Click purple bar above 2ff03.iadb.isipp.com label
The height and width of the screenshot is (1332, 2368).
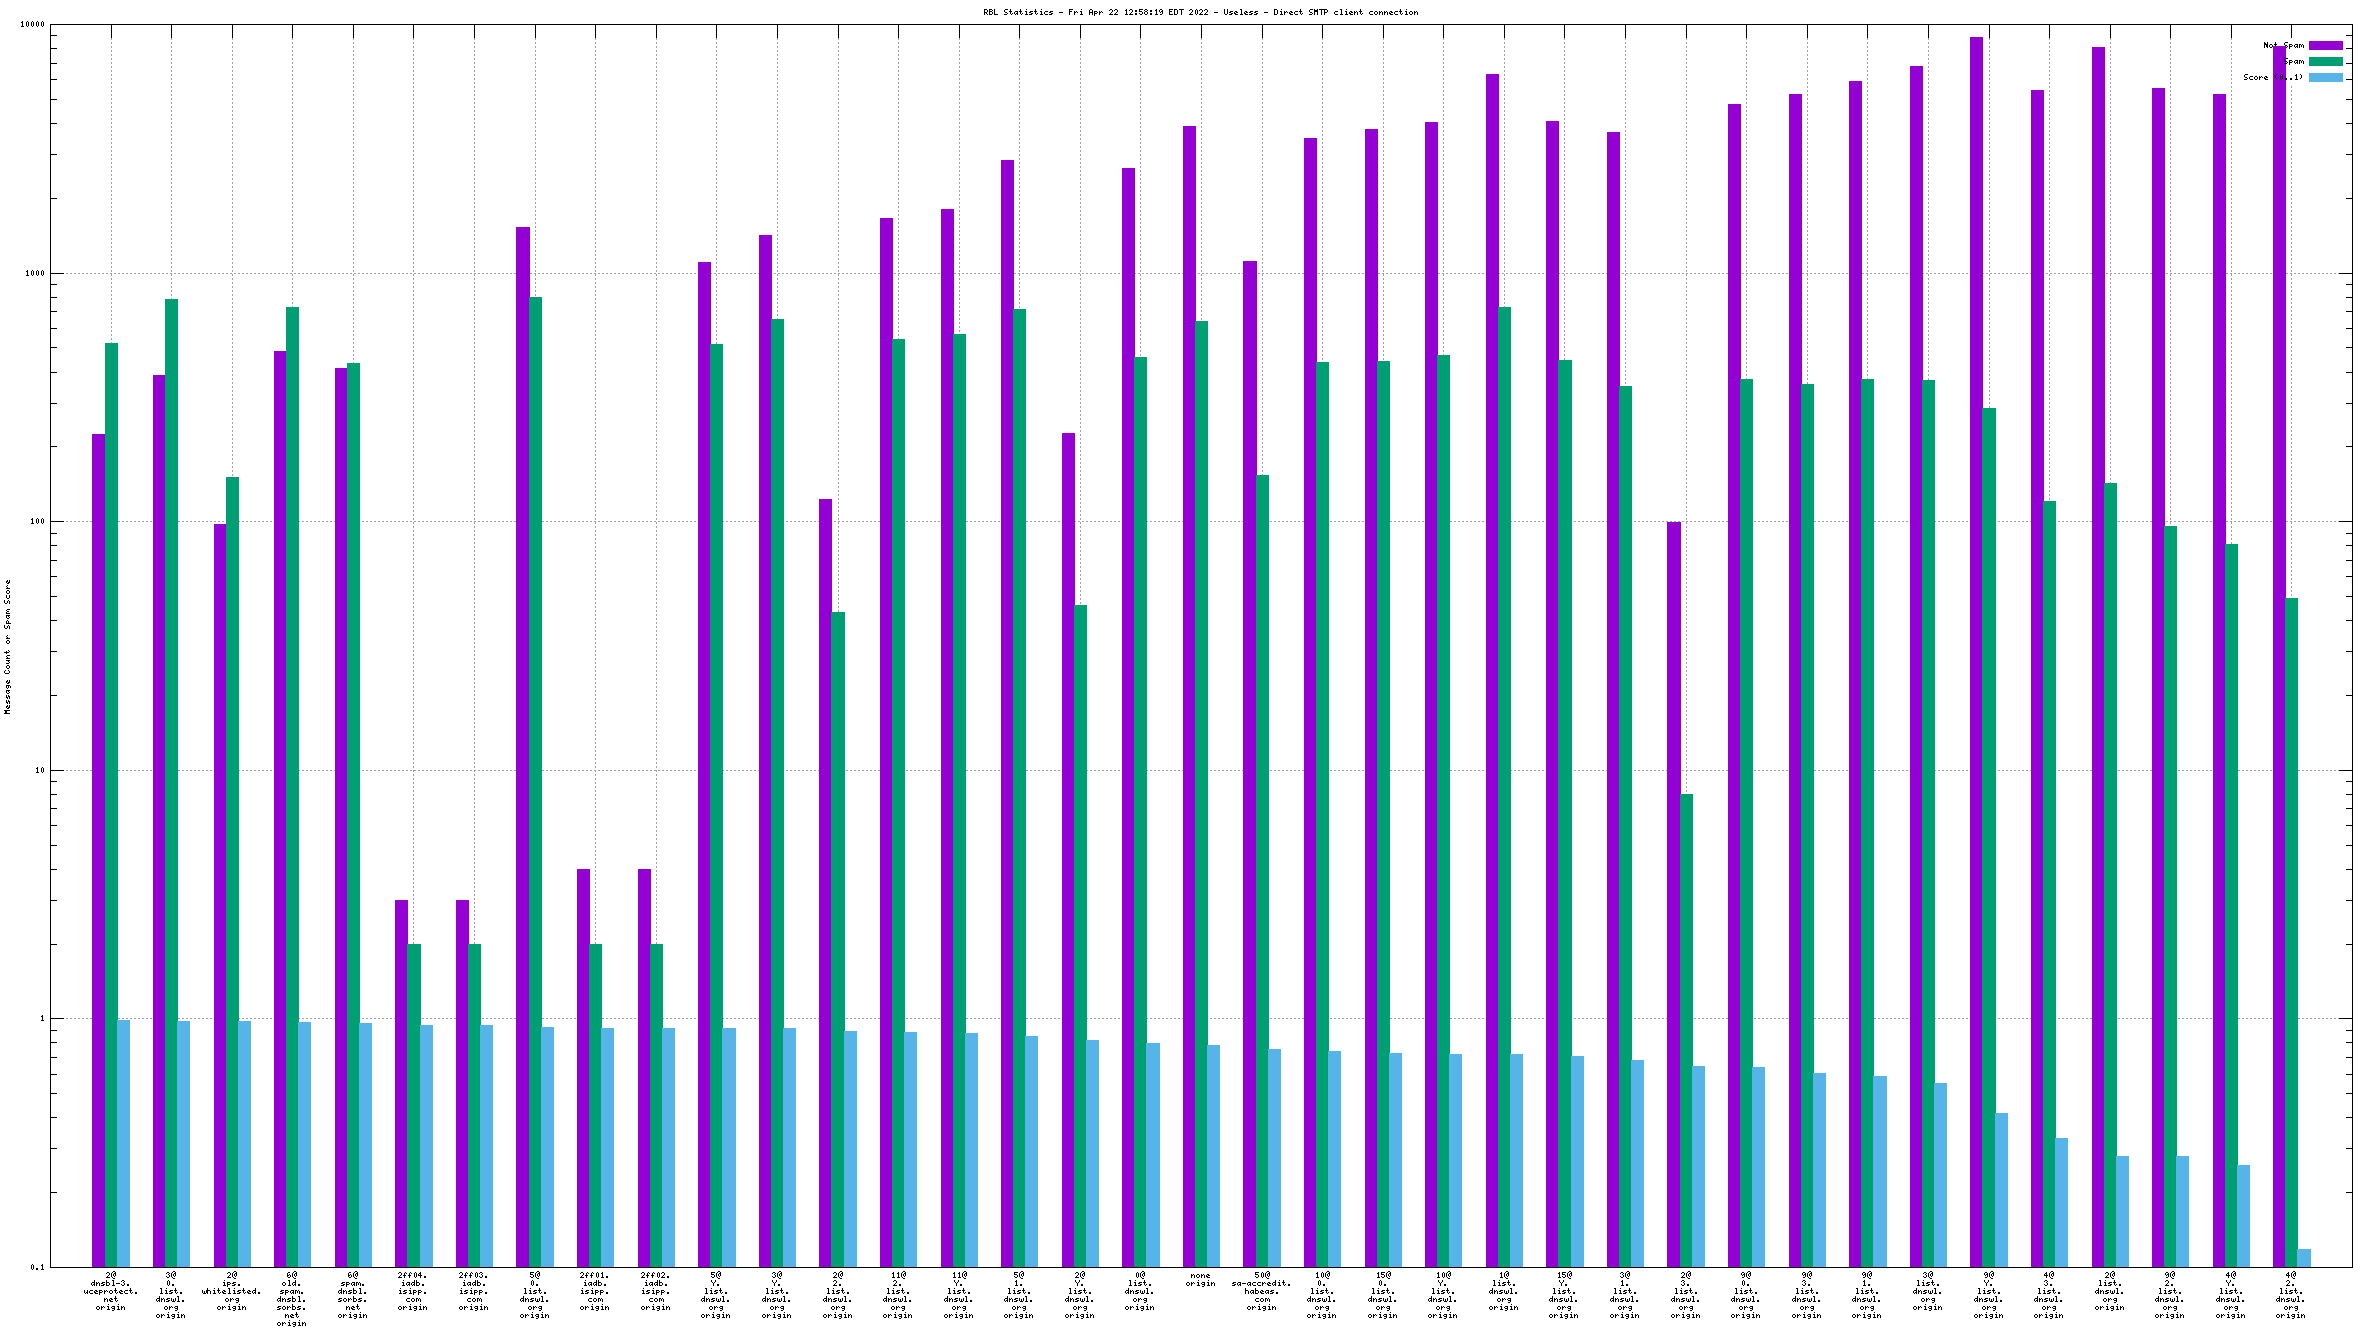coord(462,1080)
